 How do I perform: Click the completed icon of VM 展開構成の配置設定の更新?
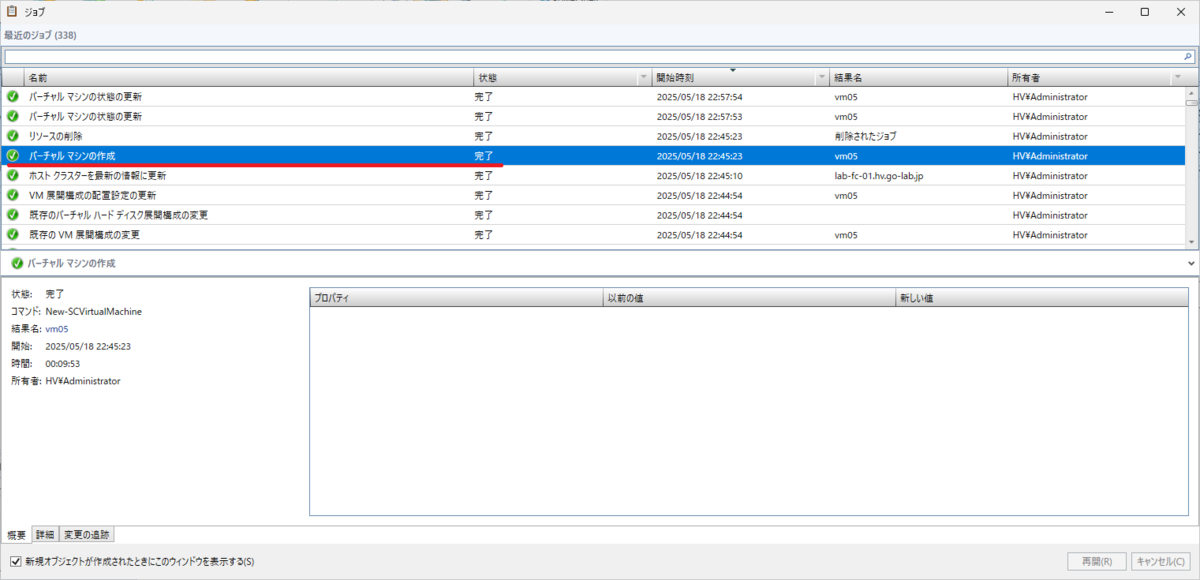coord(13,195)
